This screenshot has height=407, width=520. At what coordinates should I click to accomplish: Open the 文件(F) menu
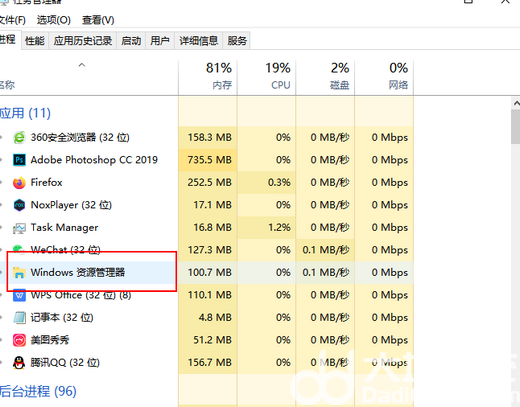pos(12,20)
